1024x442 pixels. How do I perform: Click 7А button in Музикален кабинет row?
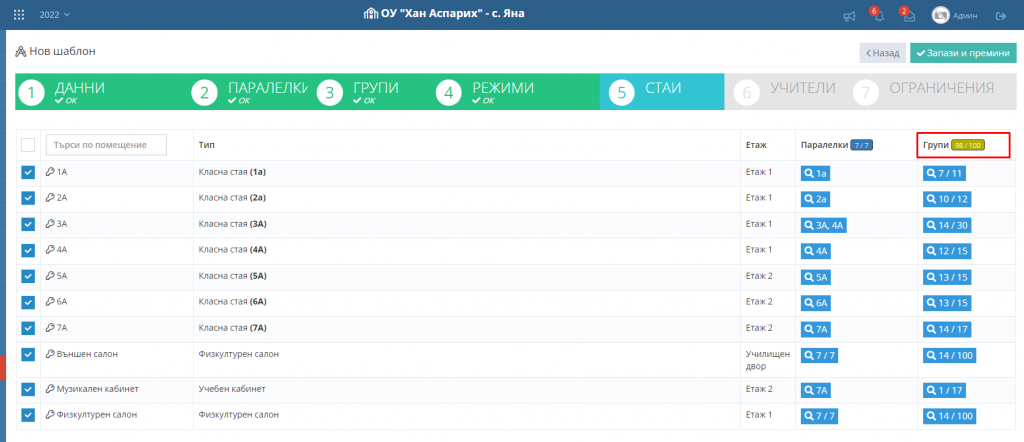tap(817, 390)
